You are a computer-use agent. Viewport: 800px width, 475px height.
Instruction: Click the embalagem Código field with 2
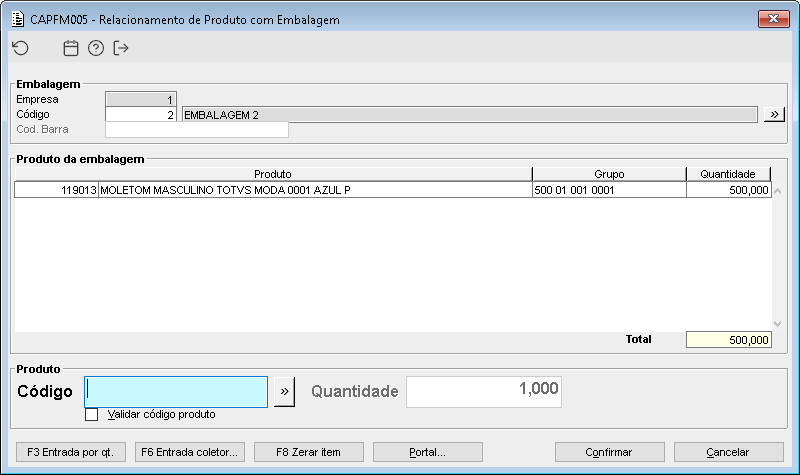pos(141,114)
